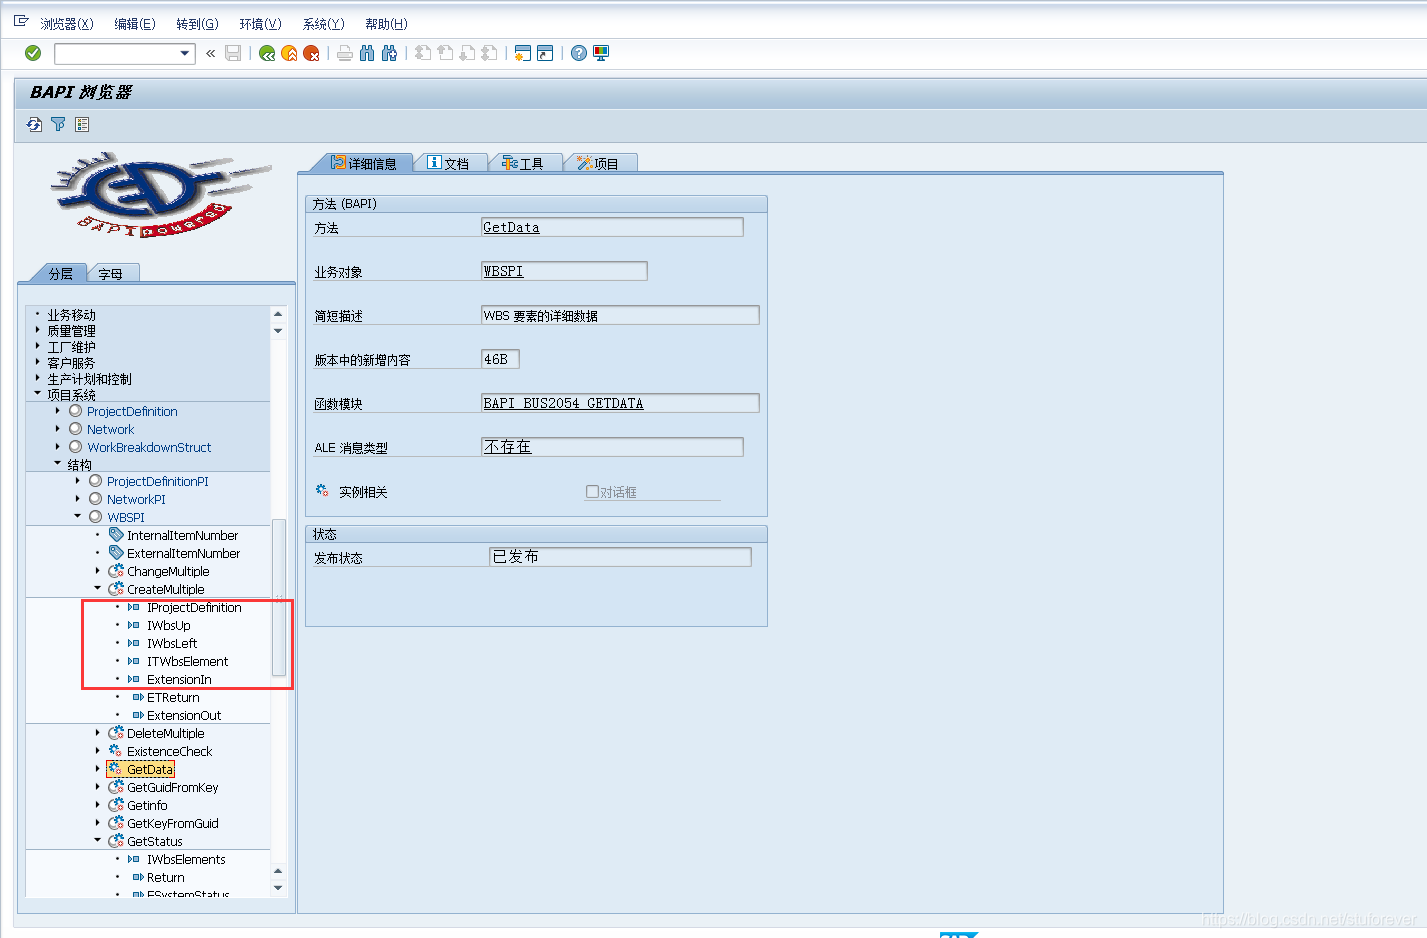Open the system menu icon left of 浏览器

(x=21, y=20)
